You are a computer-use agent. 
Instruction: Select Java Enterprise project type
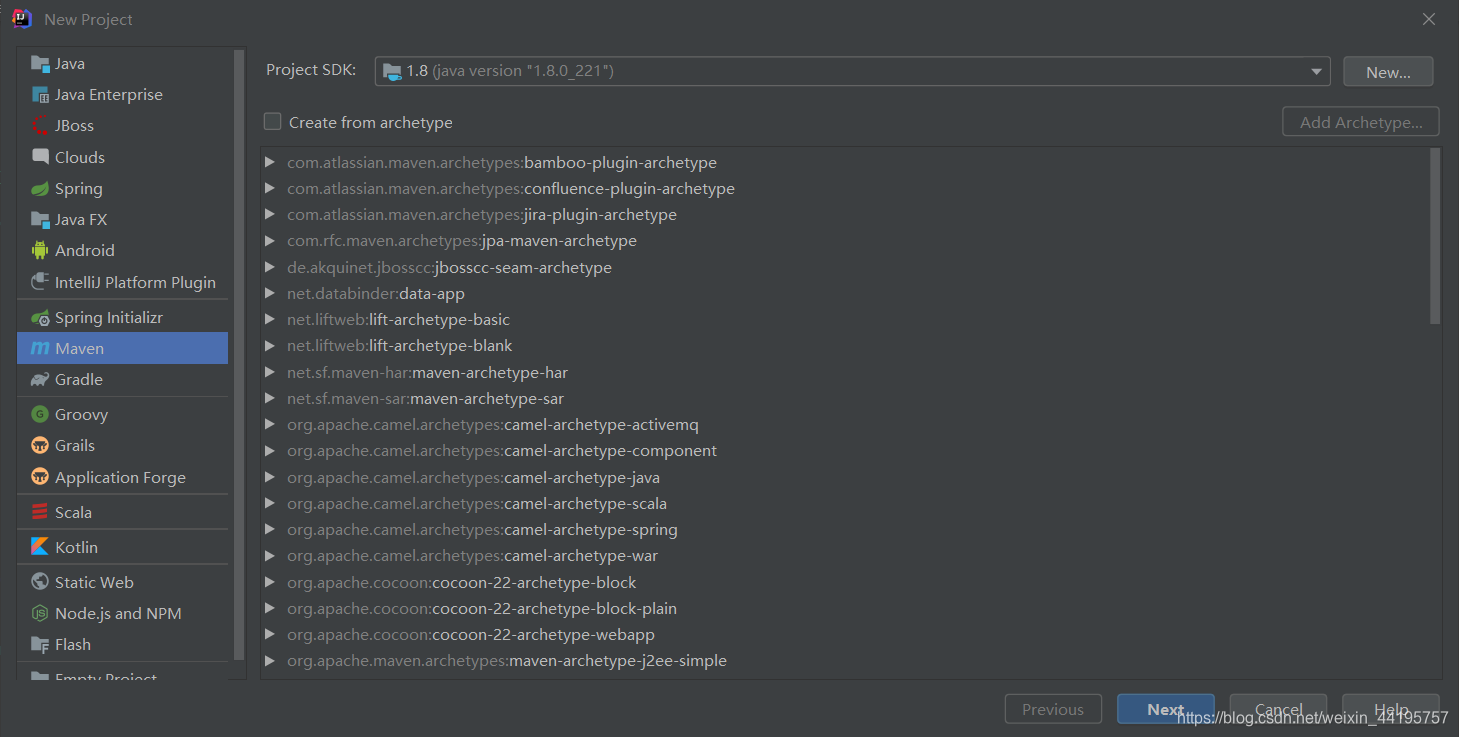pos(122,95)
